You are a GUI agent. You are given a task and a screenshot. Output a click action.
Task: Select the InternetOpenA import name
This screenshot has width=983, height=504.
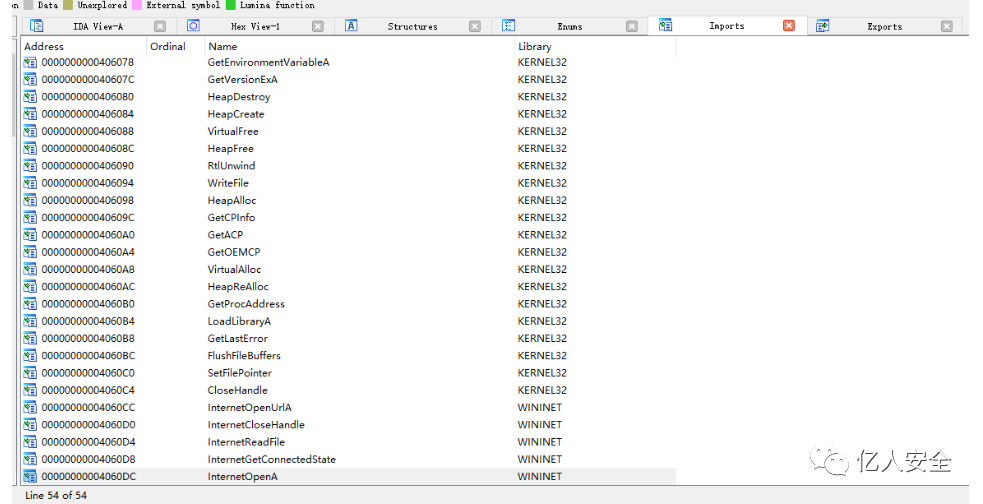pos(243,476)
